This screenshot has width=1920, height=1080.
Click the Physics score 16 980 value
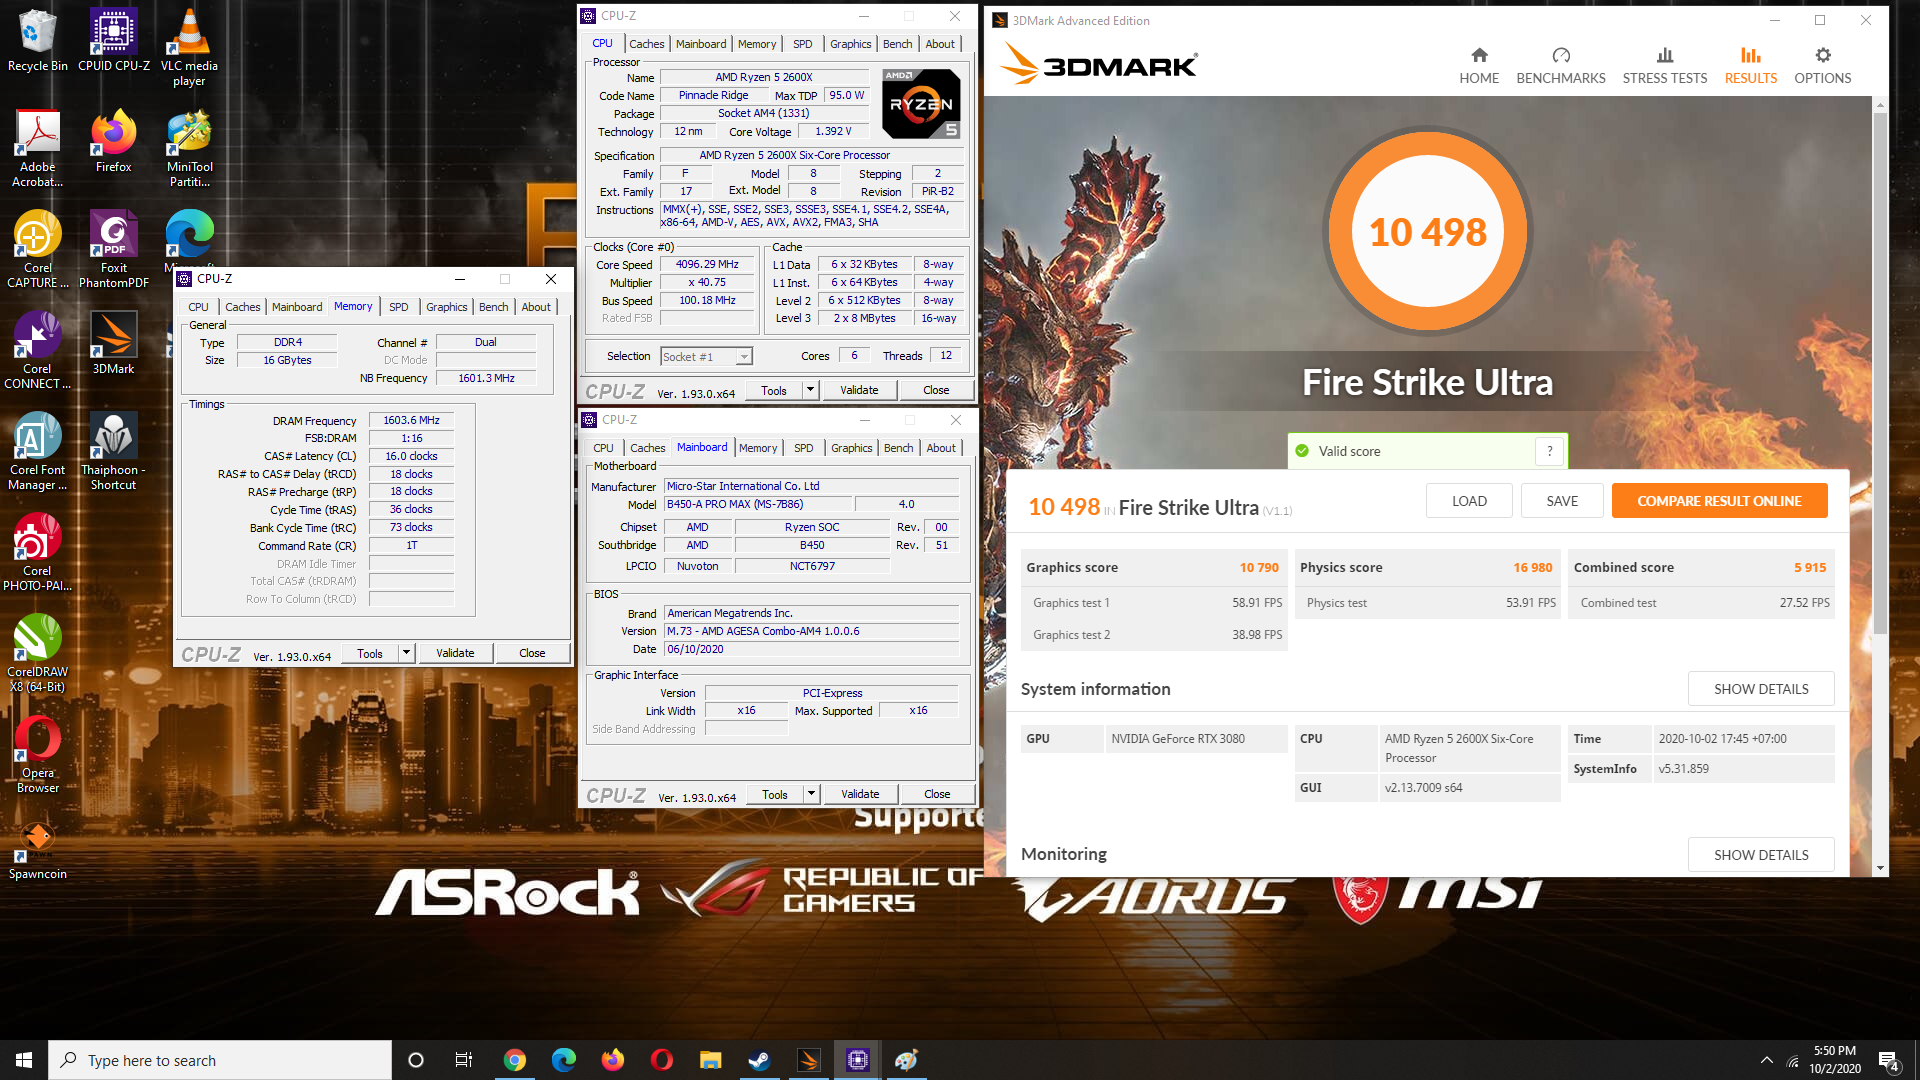click(x=1532, y=567)
